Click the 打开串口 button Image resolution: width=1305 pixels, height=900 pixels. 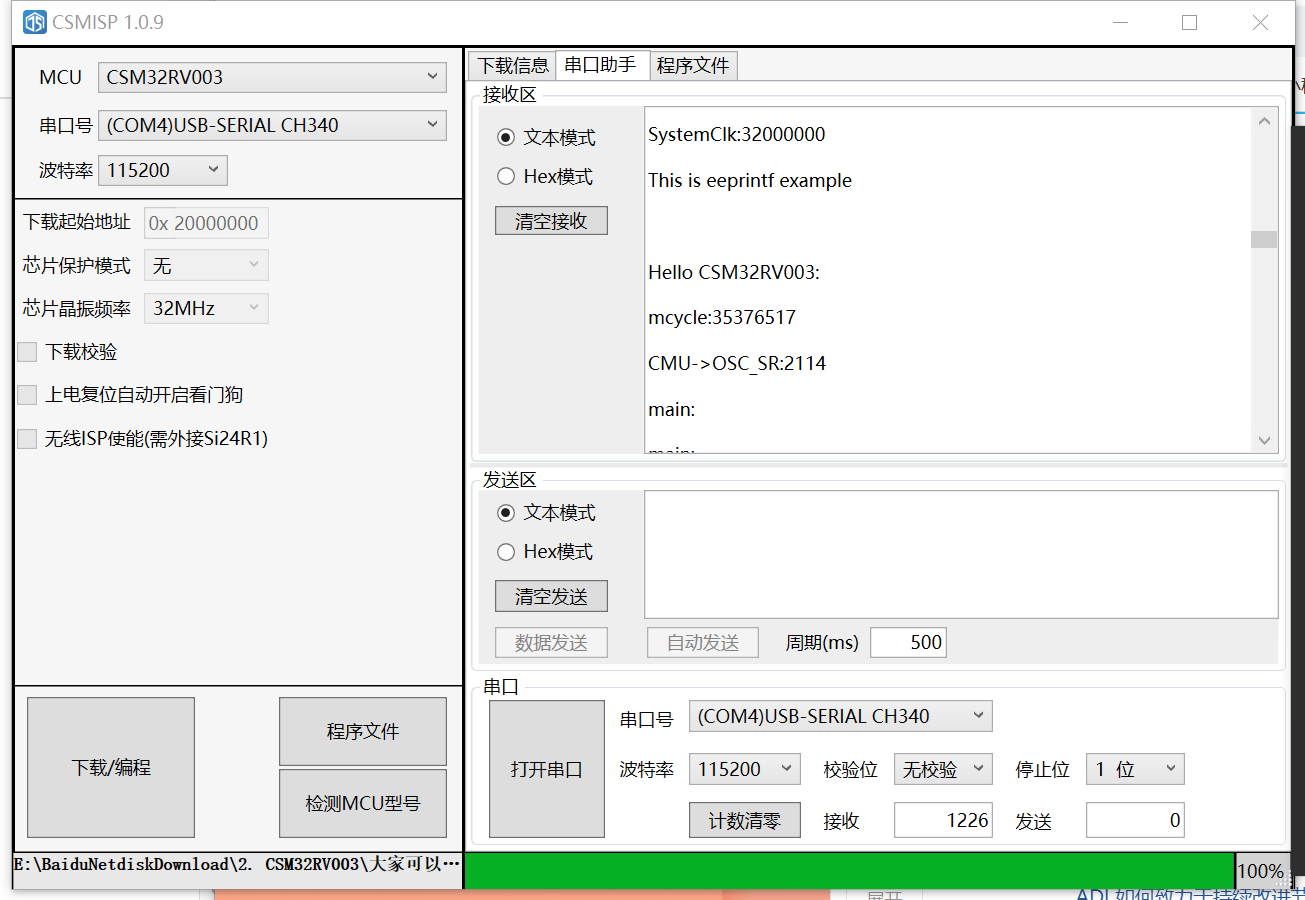point(547,769)
